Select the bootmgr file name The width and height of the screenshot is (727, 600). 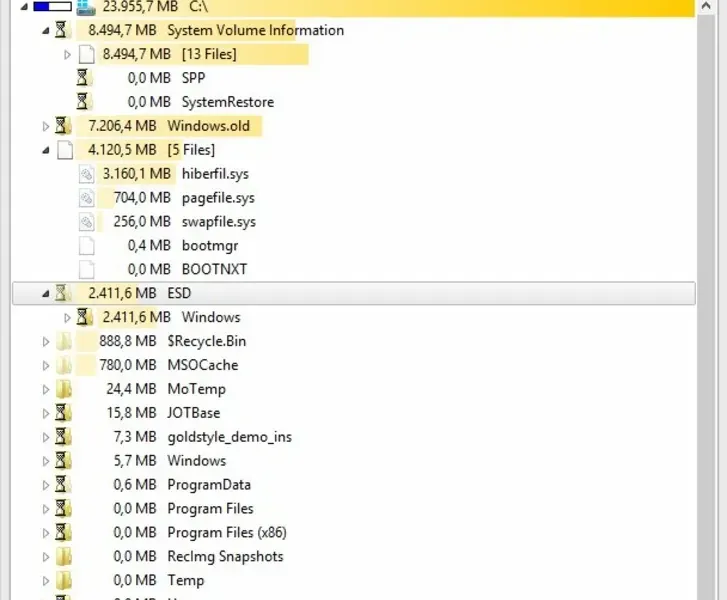[x=210, y=246]
